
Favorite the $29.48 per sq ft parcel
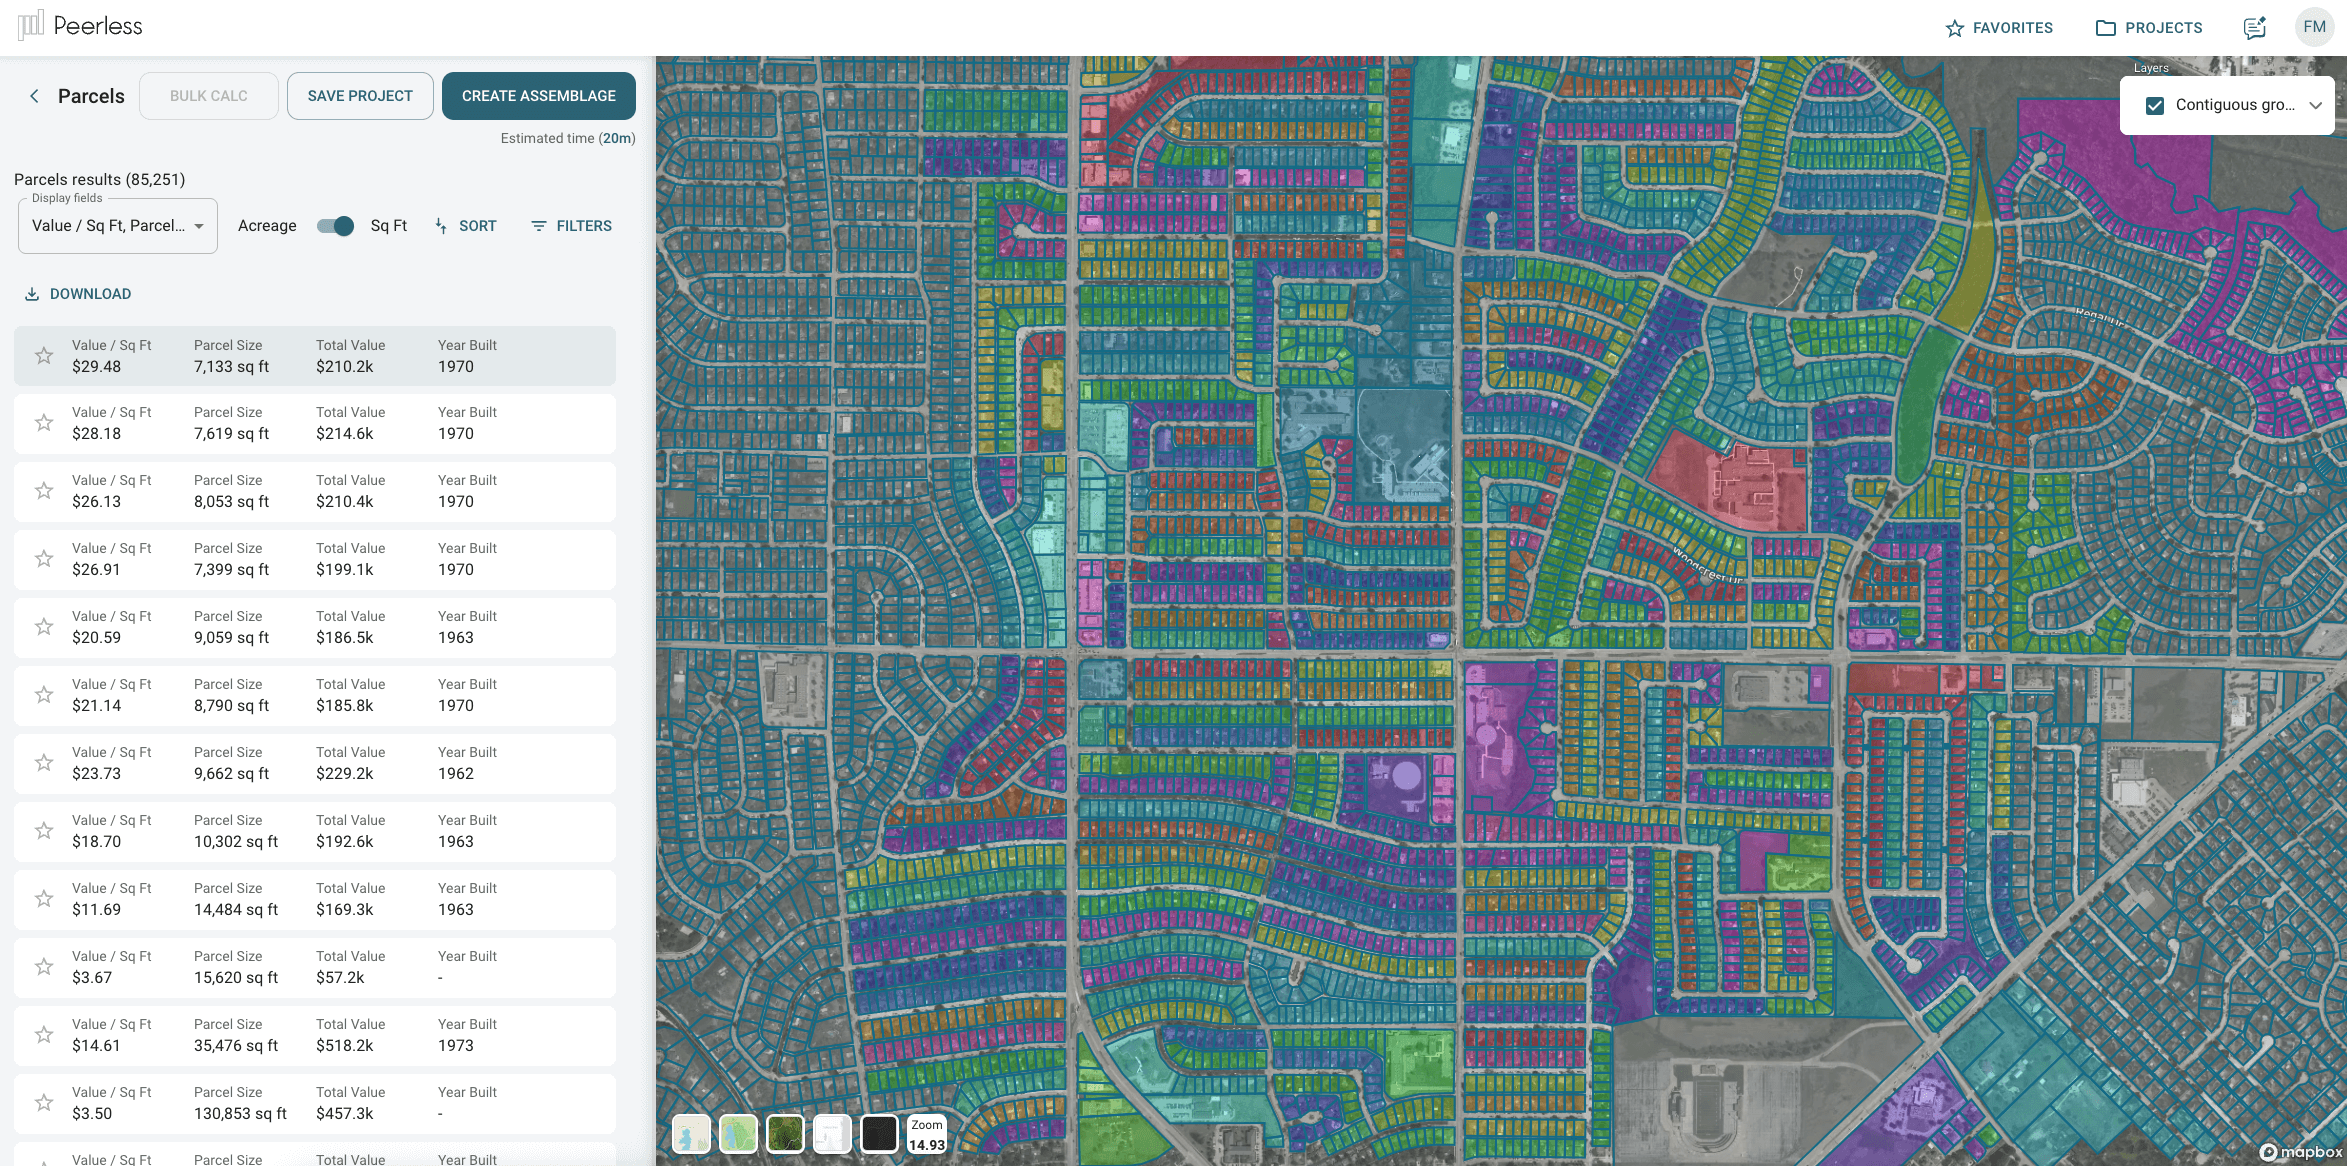(x=44, y=356)
